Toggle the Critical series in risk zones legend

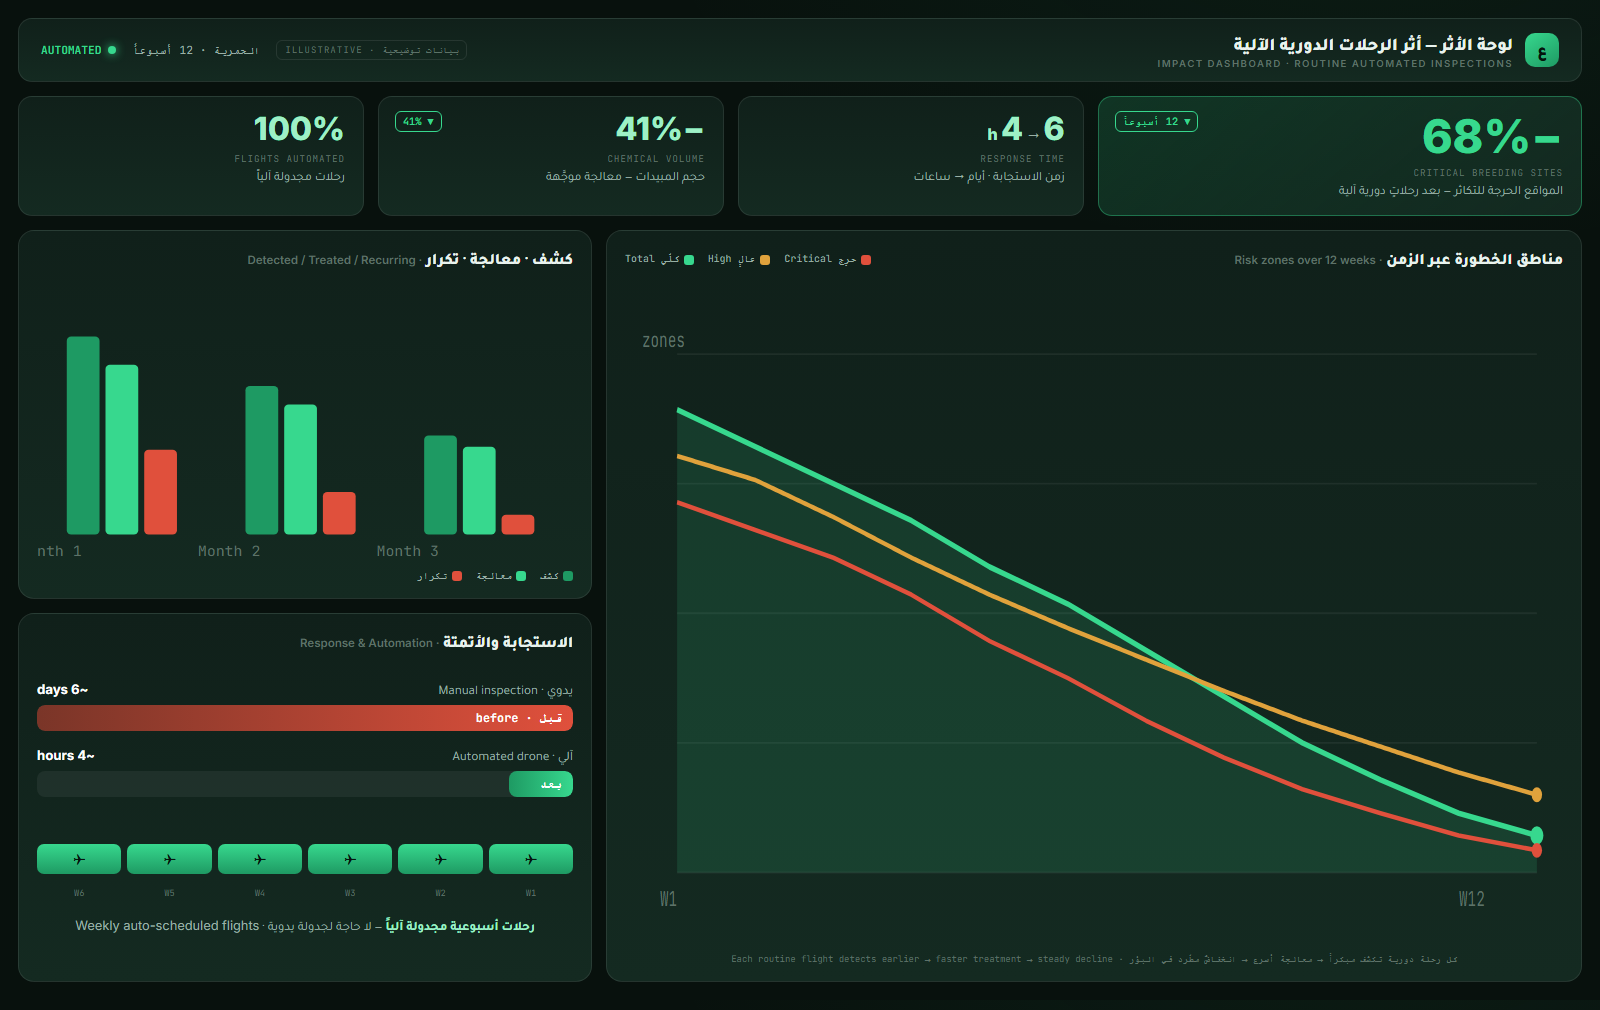[827, 259]
